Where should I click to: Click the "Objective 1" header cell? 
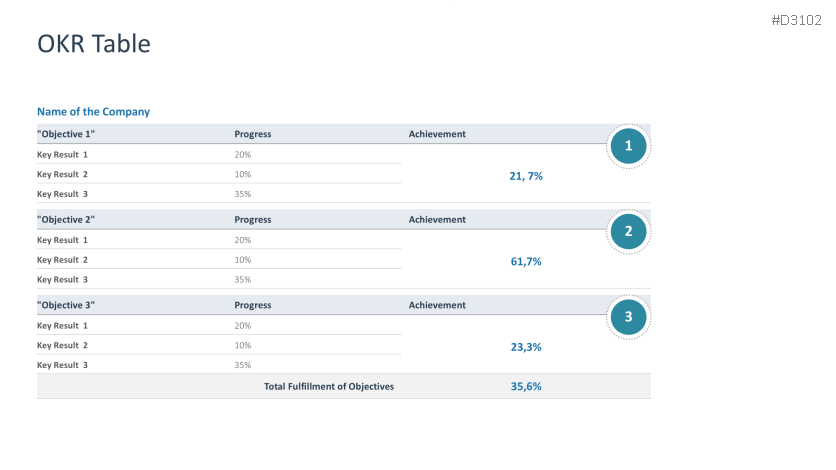[66, 134]
